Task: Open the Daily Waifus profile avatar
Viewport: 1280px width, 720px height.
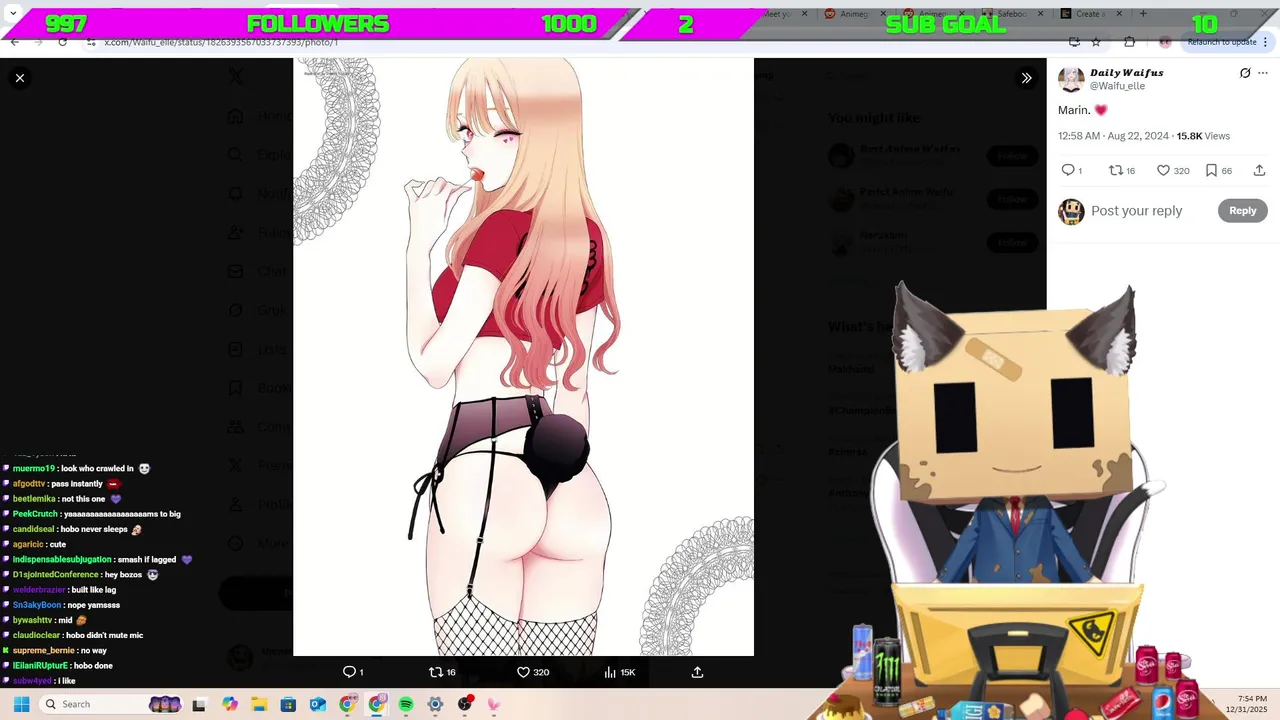Action: coord(1071,79)
